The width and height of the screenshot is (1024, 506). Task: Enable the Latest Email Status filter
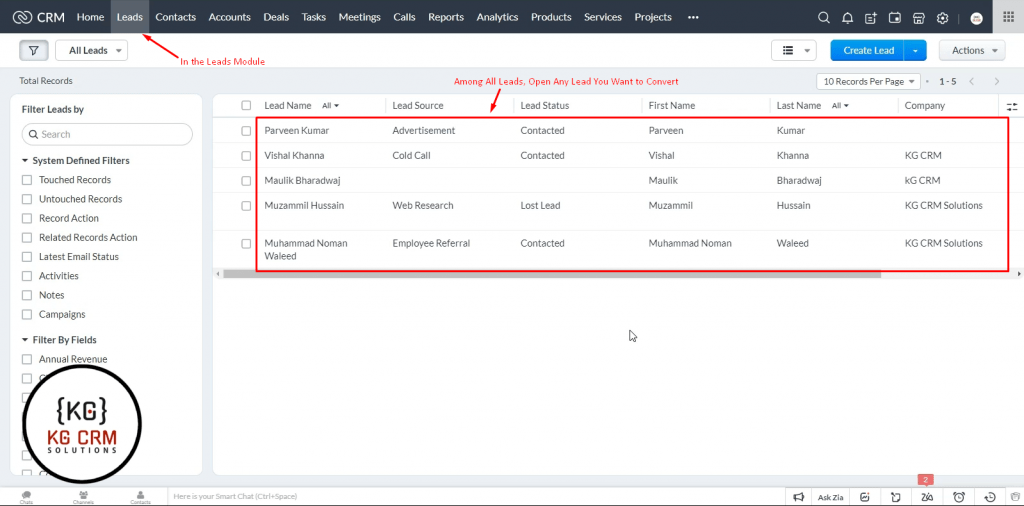pos(27,257)
